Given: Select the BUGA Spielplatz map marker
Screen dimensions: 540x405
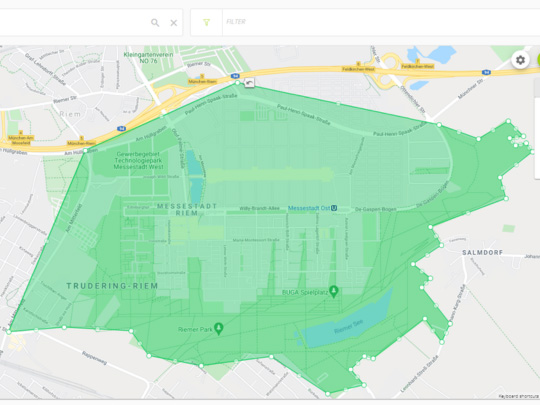Looking at the screenshot, I should click(x=333, y=291).
